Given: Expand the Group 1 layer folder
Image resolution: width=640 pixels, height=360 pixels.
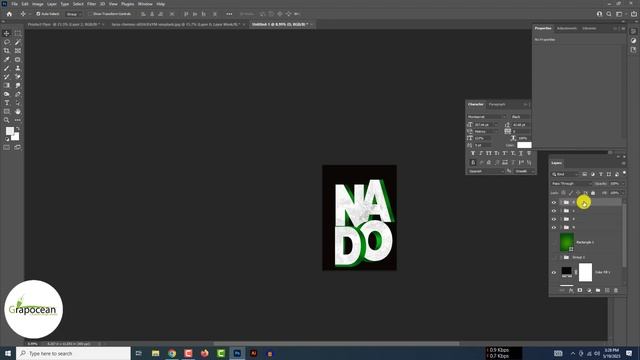Looking at the screenshot, I should coord(561,258).
